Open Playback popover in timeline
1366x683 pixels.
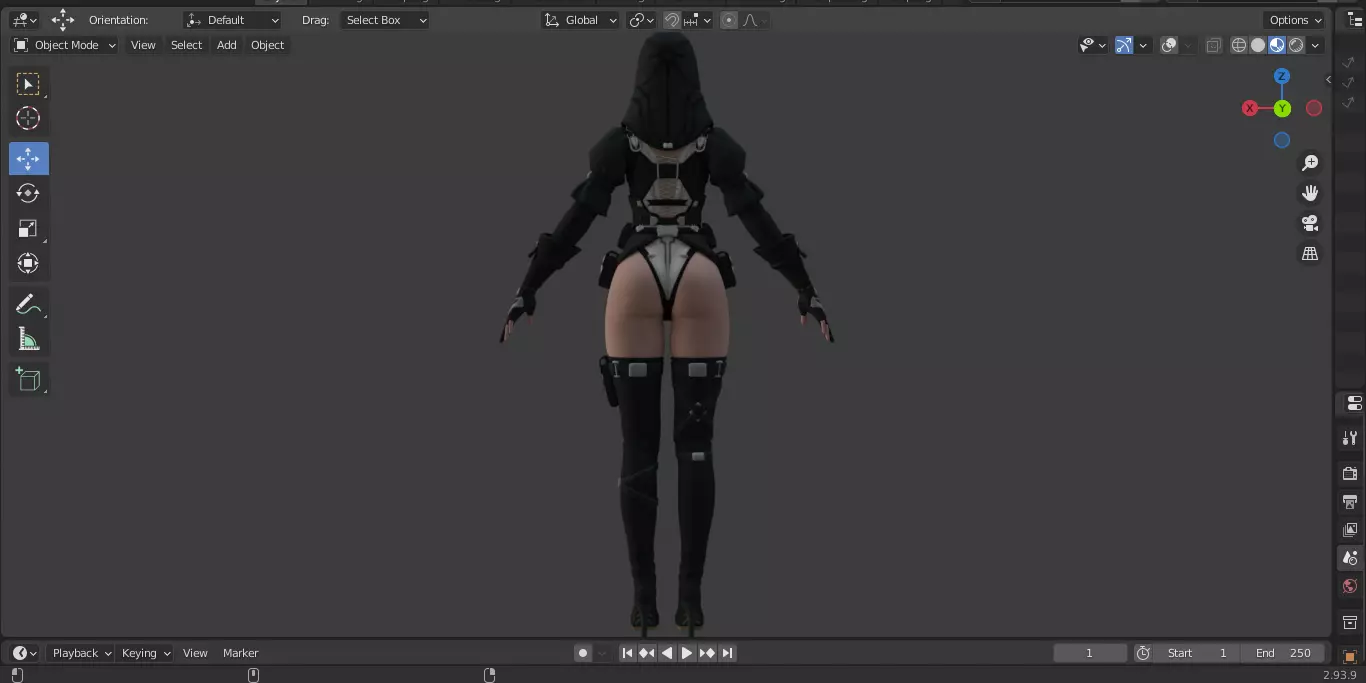coord(82,653)
